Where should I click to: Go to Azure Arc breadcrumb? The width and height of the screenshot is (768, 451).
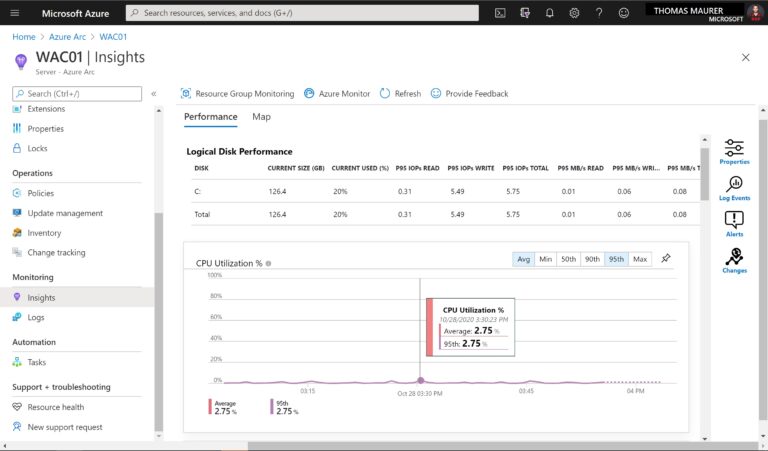pyautogui.click(x=67, y=37)
